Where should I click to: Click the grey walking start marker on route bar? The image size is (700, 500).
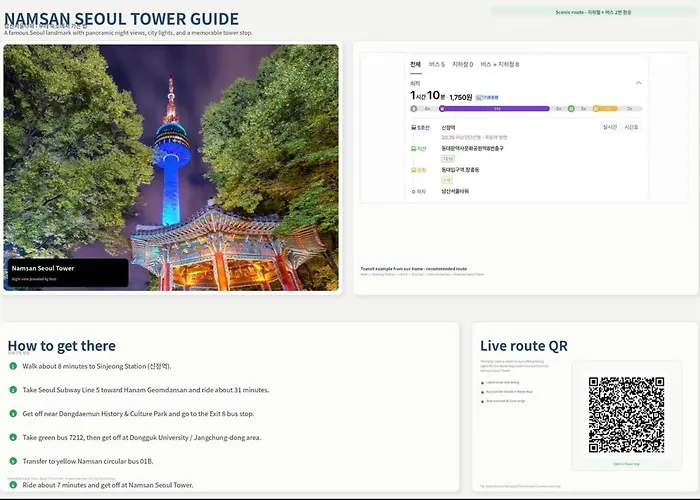click(x=413, y=108)
